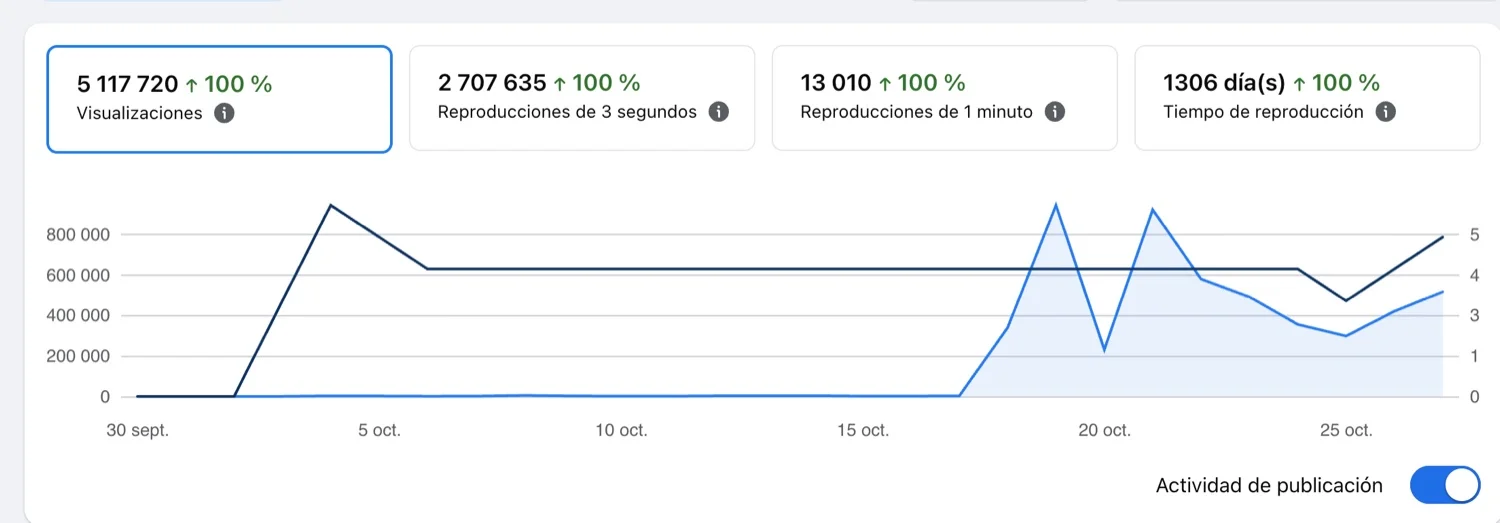Click the 30 sept. date label

click(x=138, y=430)
